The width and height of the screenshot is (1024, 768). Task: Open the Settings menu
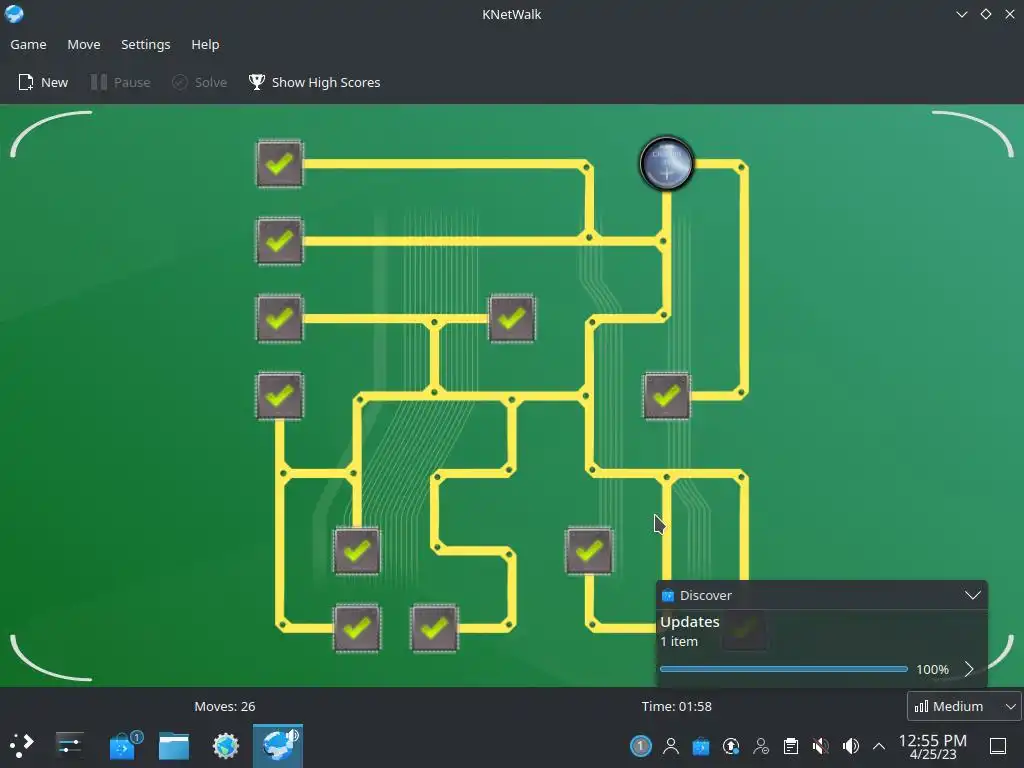click(x=146, y=44)
